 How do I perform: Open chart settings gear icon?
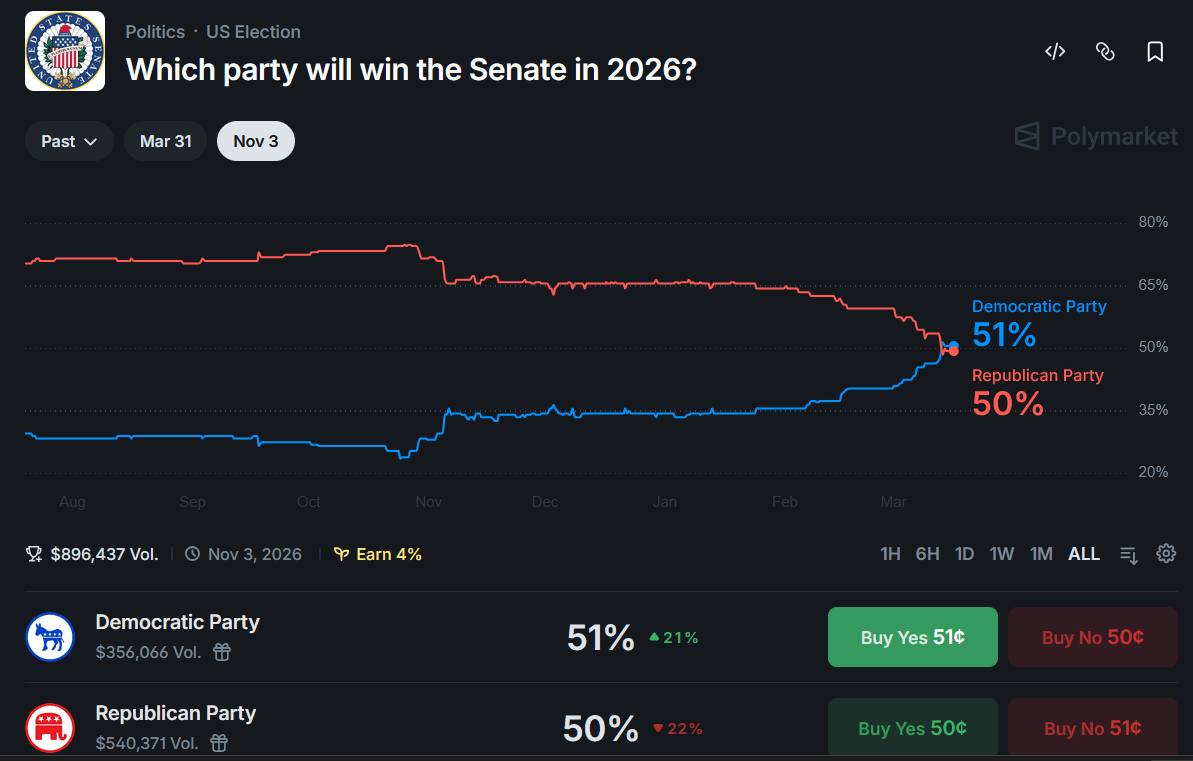pos(1166,554)
